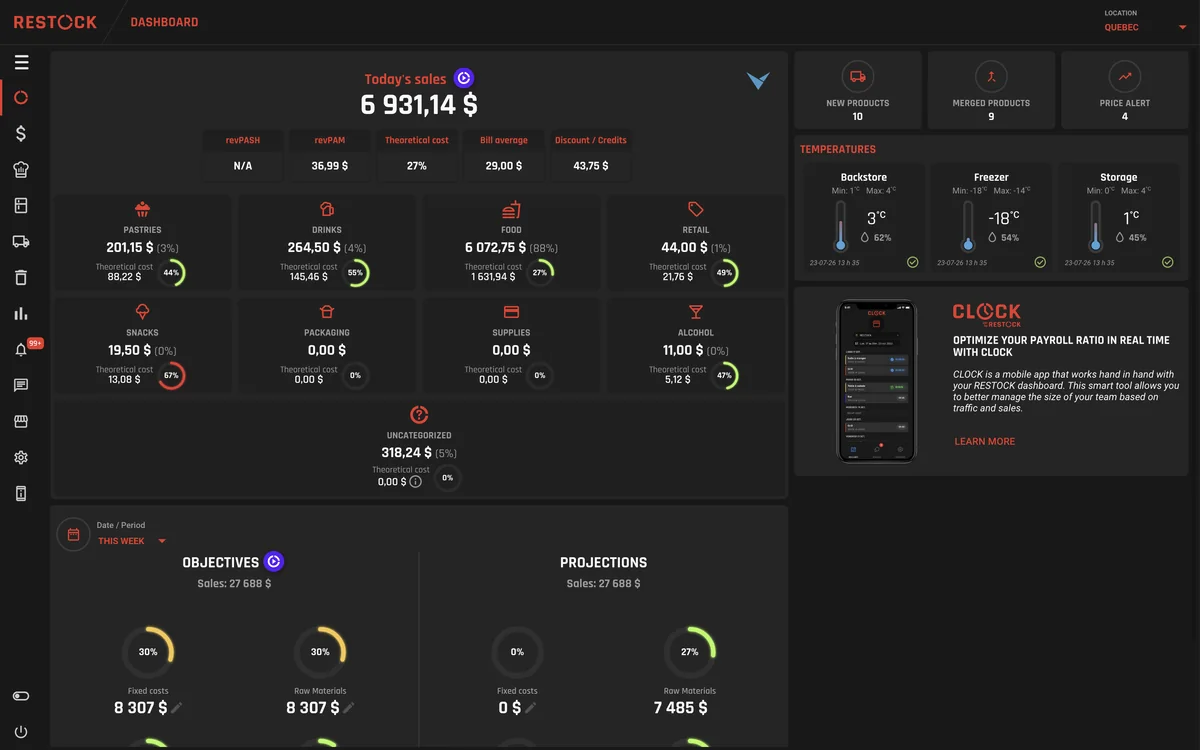Click the Snacks 67% red cost ring

[171, 376]
